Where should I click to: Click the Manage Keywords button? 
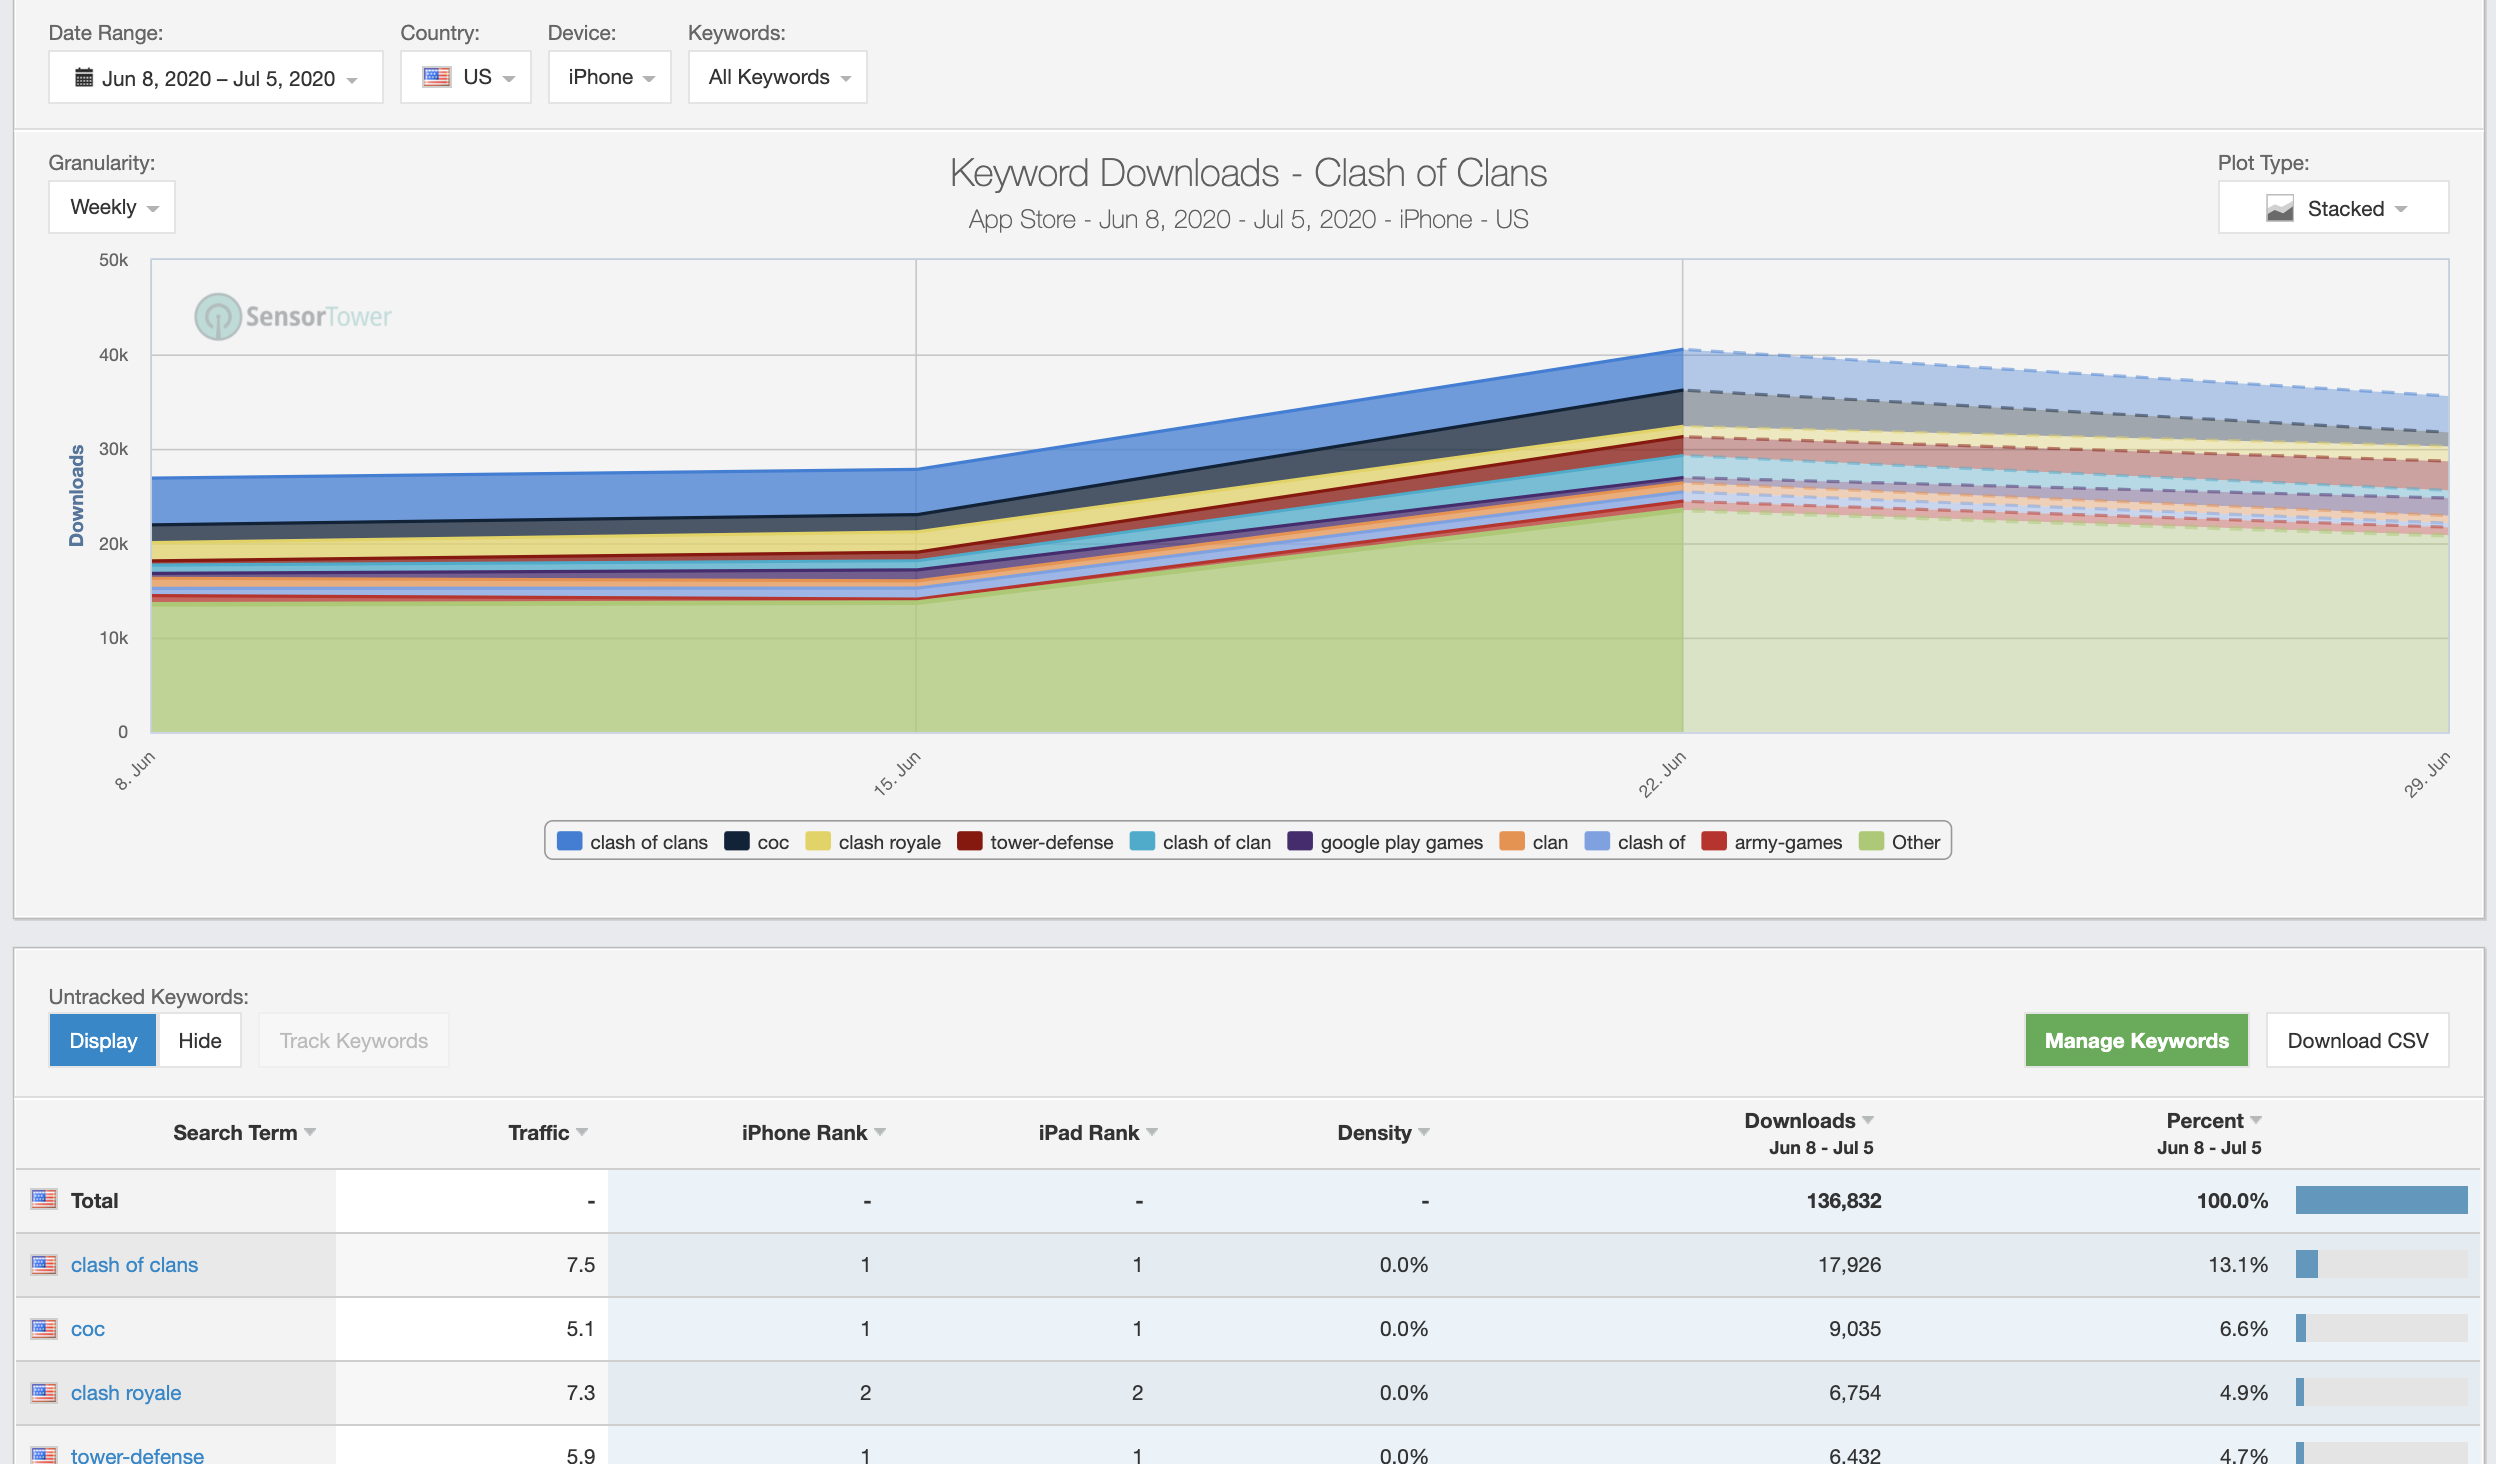pyautogui.click(x=2136, y=1040)
